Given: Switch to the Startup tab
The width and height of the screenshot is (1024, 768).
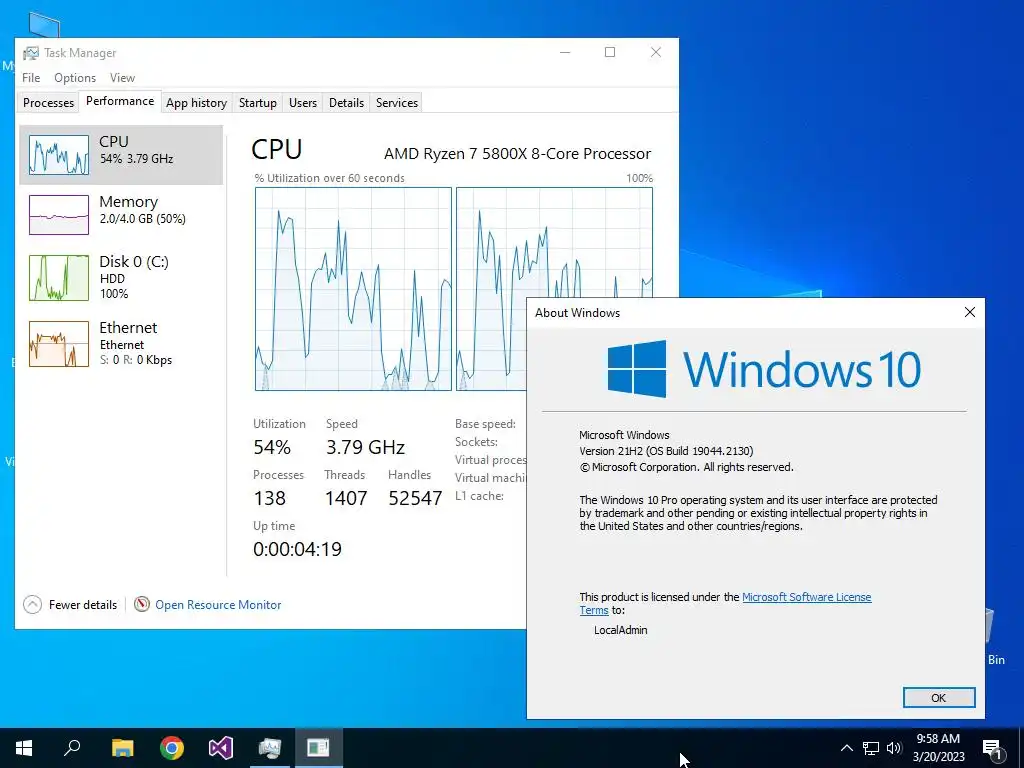Looking at the screenshot, I should pyautogui.click(x=257, y=103).
